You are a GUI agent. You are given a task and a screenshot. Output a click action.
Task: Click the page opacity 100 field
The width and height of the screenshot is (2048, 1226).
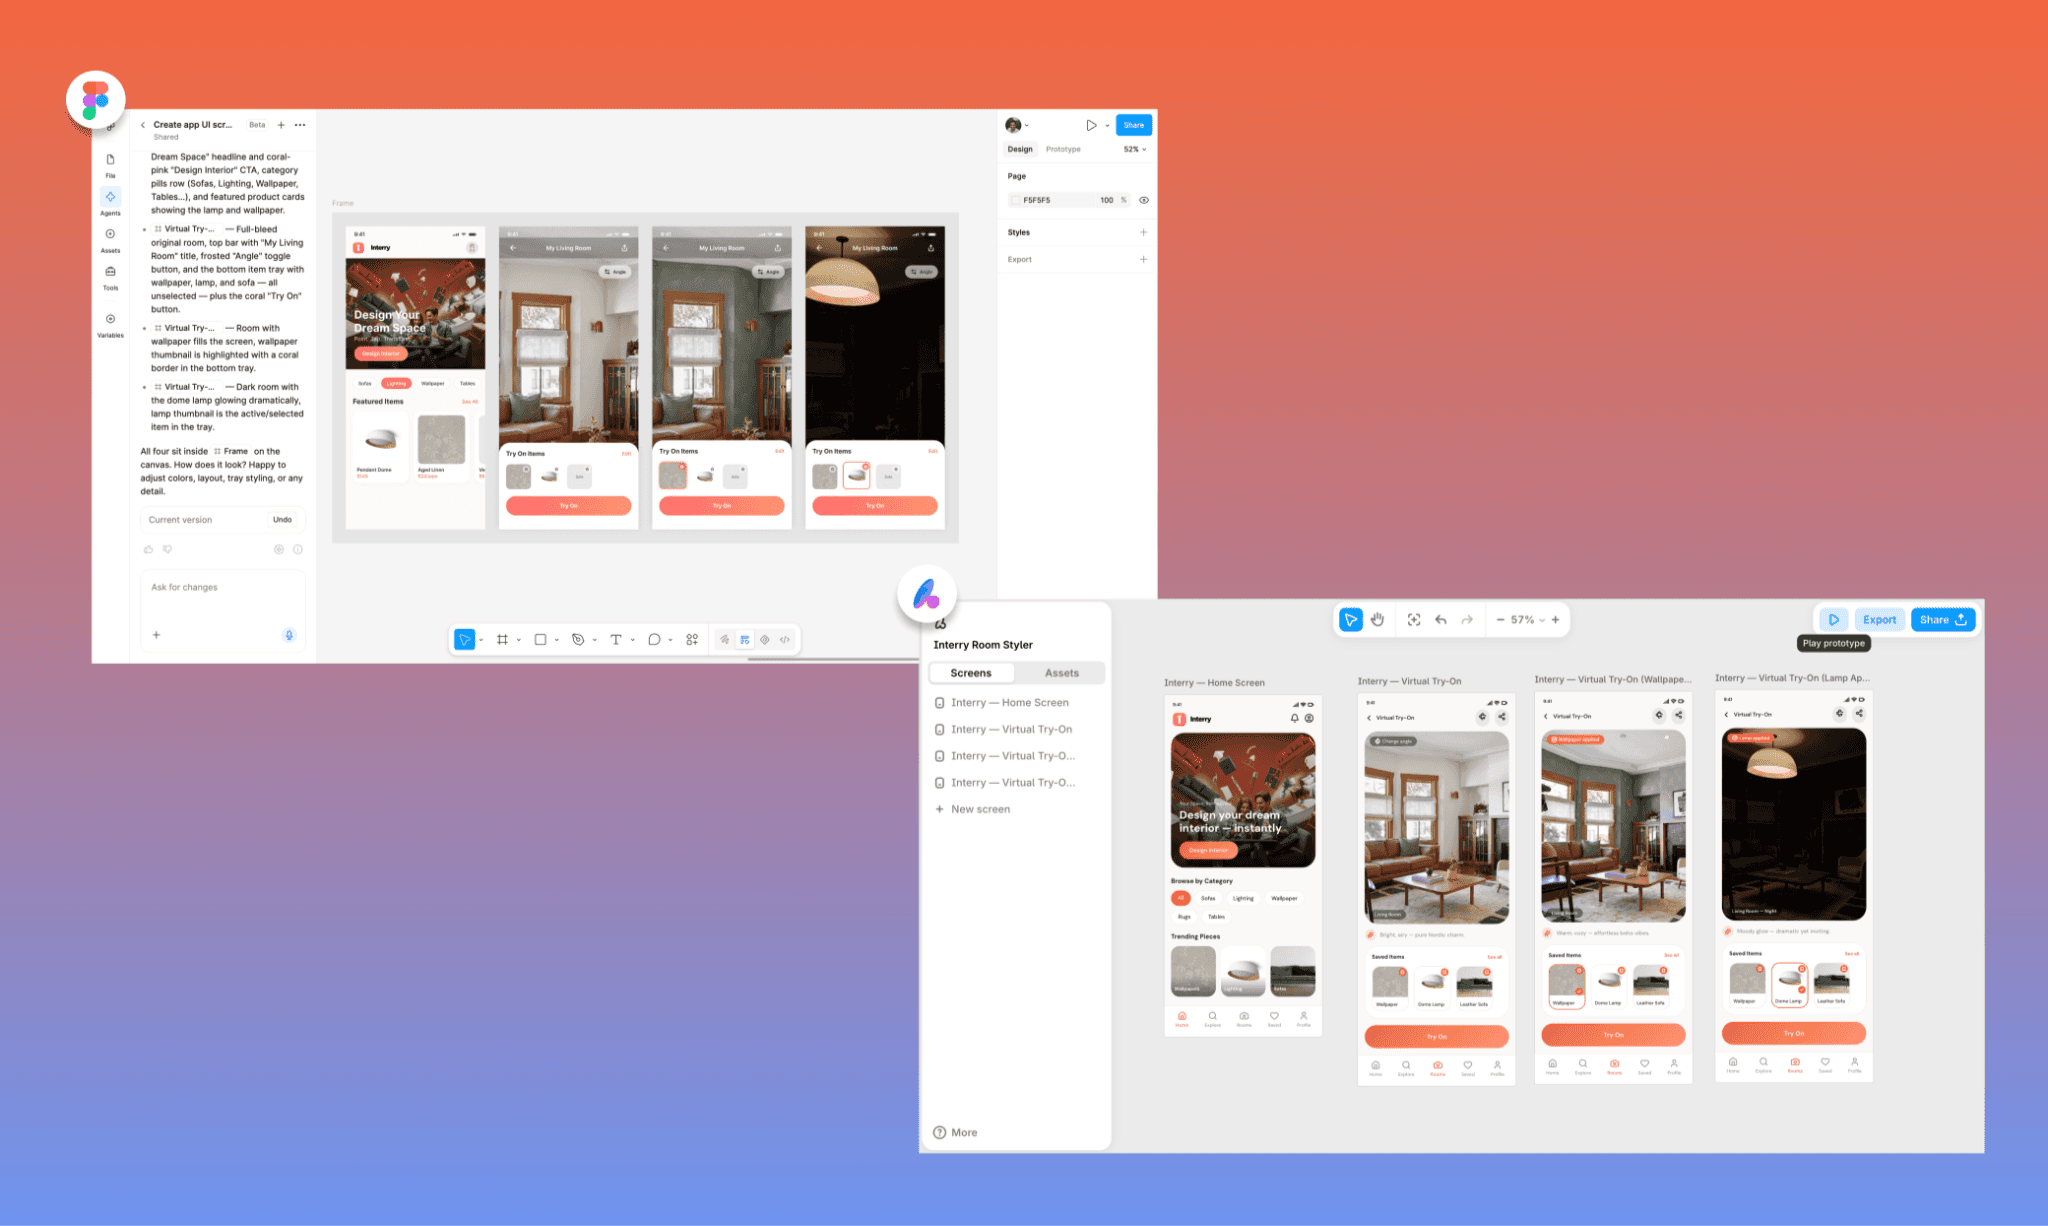[1107, 200]
